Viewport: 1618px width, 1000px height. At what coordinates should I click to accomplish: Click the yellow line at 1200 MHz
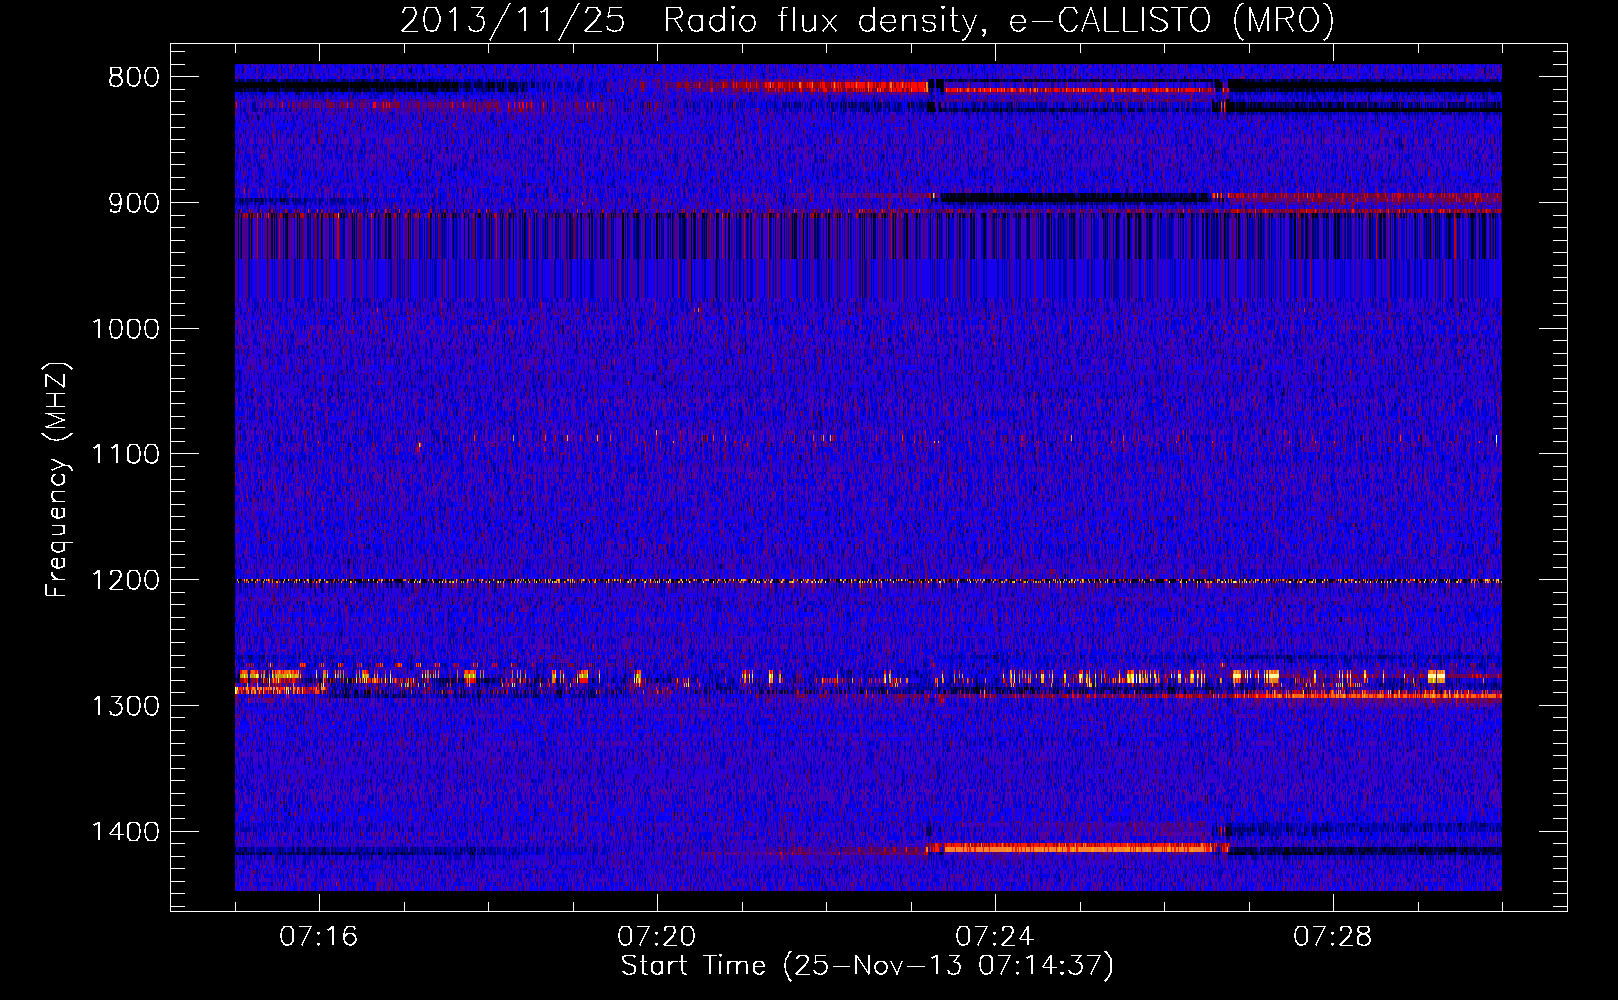[868, 581]
